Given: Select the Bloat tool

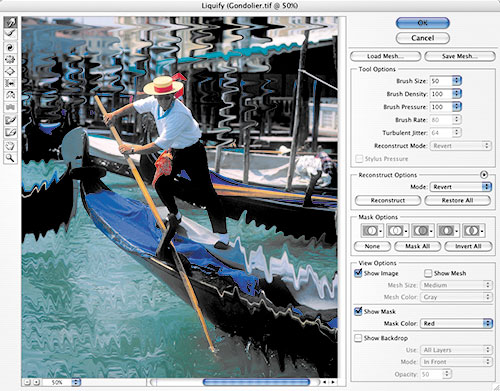Looking at the screenshot, I should point(10,71).
